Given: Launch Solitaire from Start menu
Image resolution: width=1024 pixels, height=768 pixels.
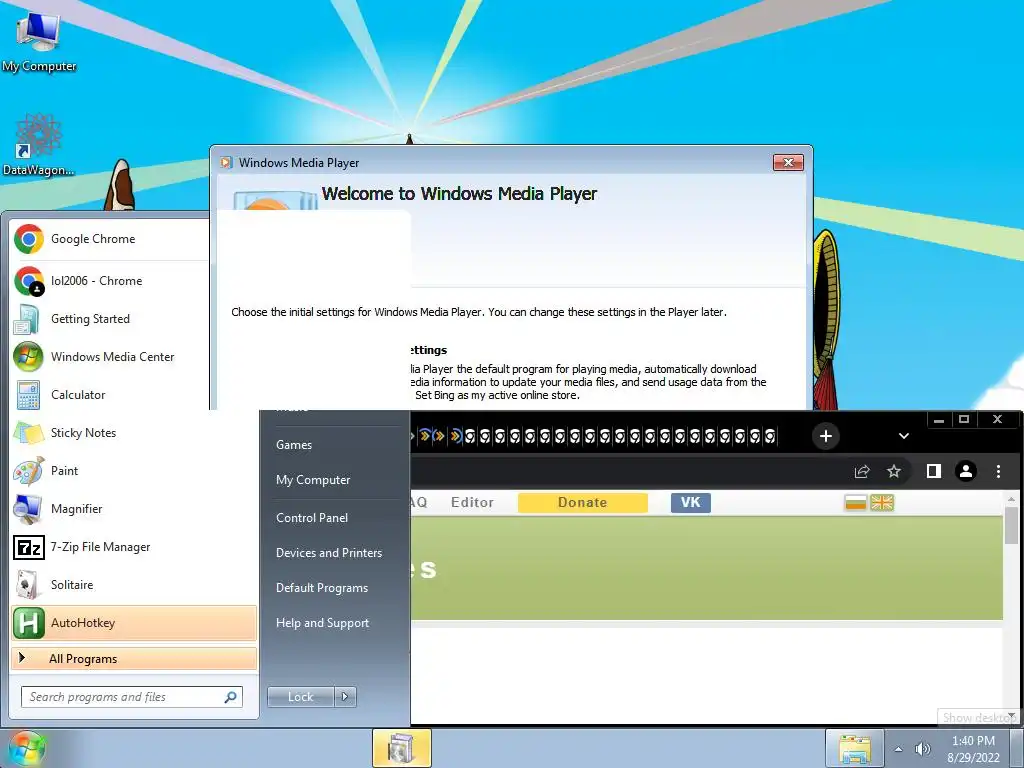Looking at the screenshot, I should click(x=134, y=584).
